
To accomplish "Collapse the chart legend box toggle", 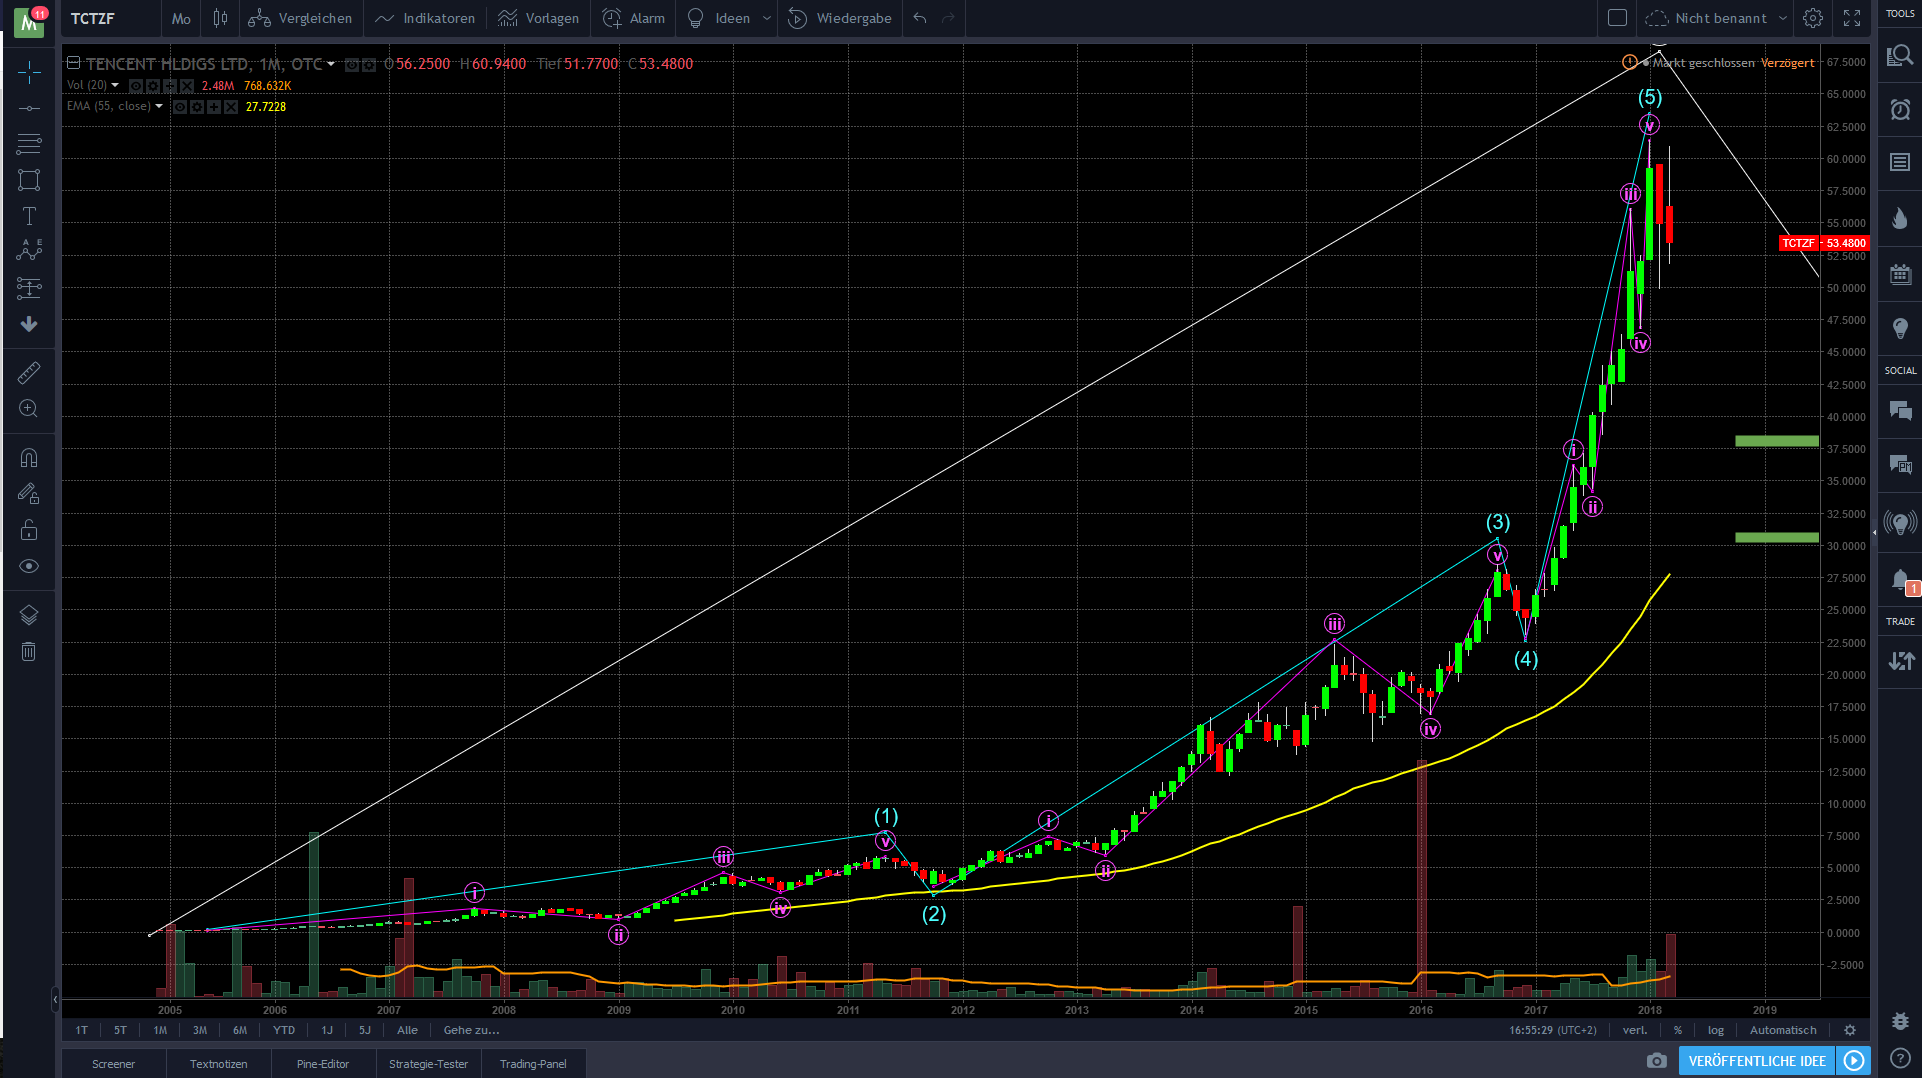I will tap(73, 63).
